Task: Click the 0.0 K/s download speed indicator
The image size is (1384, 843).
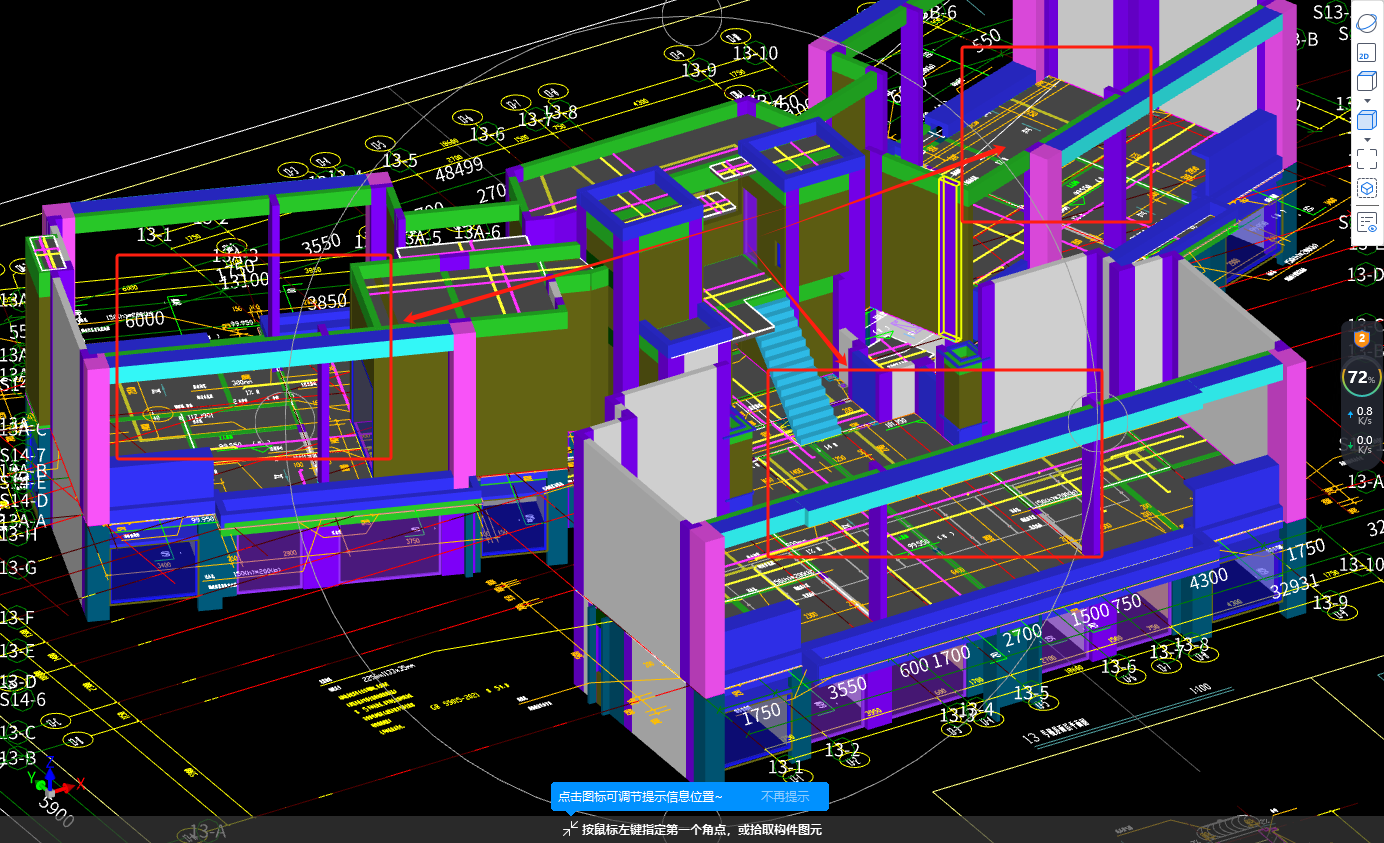Action: pyautogui.click(x=1362, y=445)
